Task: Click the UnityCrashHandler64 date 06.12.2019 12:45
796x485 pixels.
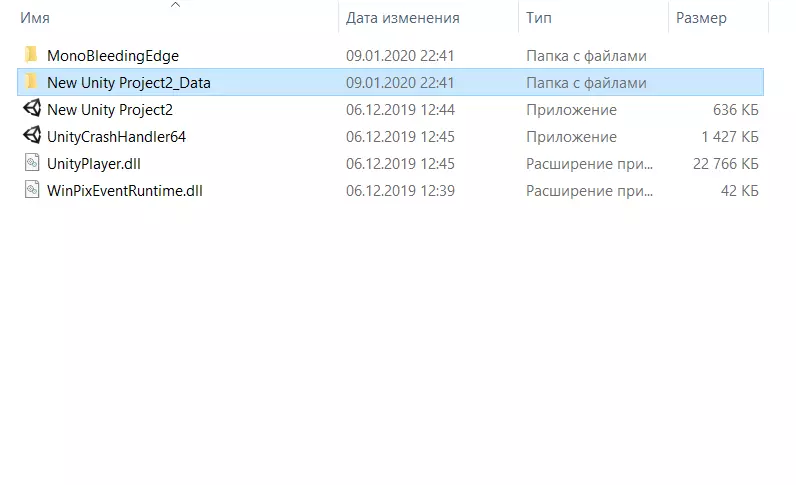Action: pos(400,137)
